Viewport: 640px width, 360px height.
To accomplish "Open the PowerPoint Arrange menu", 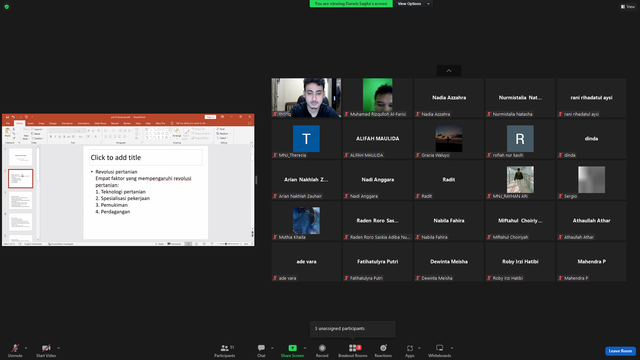I will coord(177,133).
